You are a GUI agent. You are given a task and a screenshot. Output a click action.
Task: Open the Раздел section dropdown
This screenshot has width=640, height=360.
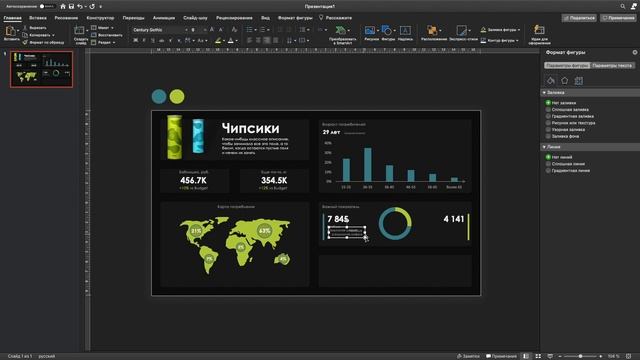point(103,42)
